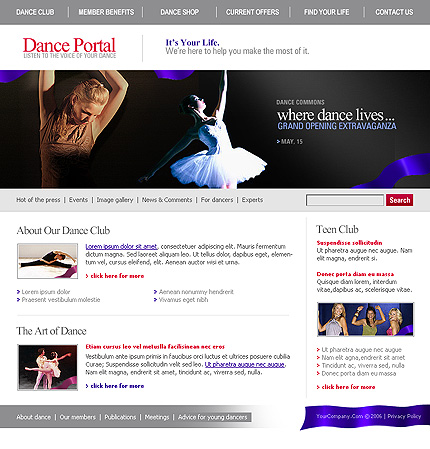Follow the Ut pharetra augue nec augue inline link

coord(245,364)
